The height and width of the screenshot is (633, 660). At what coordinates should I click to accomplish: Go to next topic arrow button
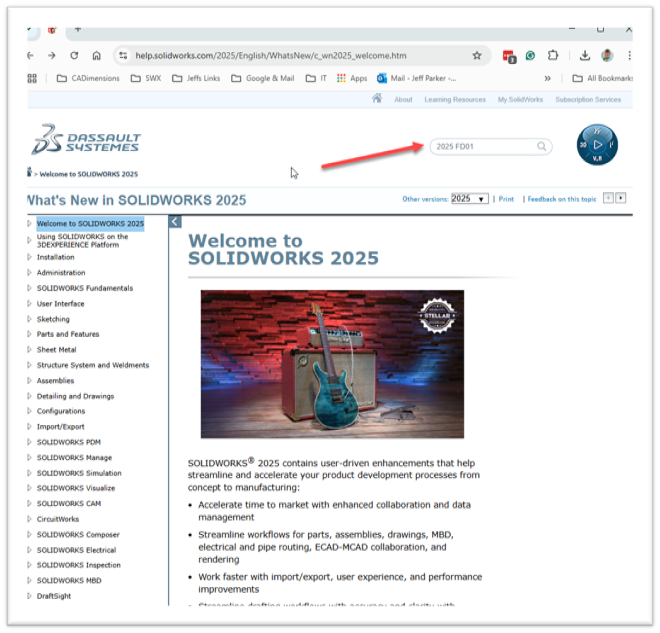(x=621, y=198)
